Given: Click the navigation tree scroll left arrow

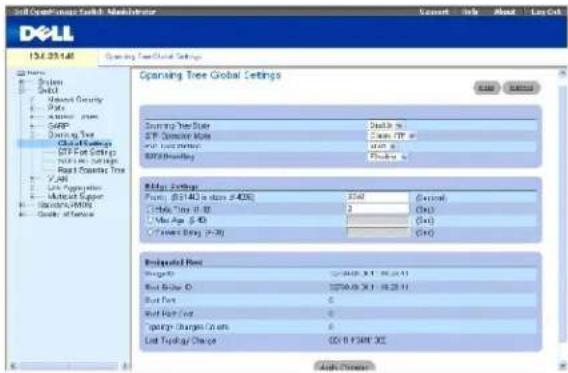Looking at the screenshot, I should tap(13, 366).
